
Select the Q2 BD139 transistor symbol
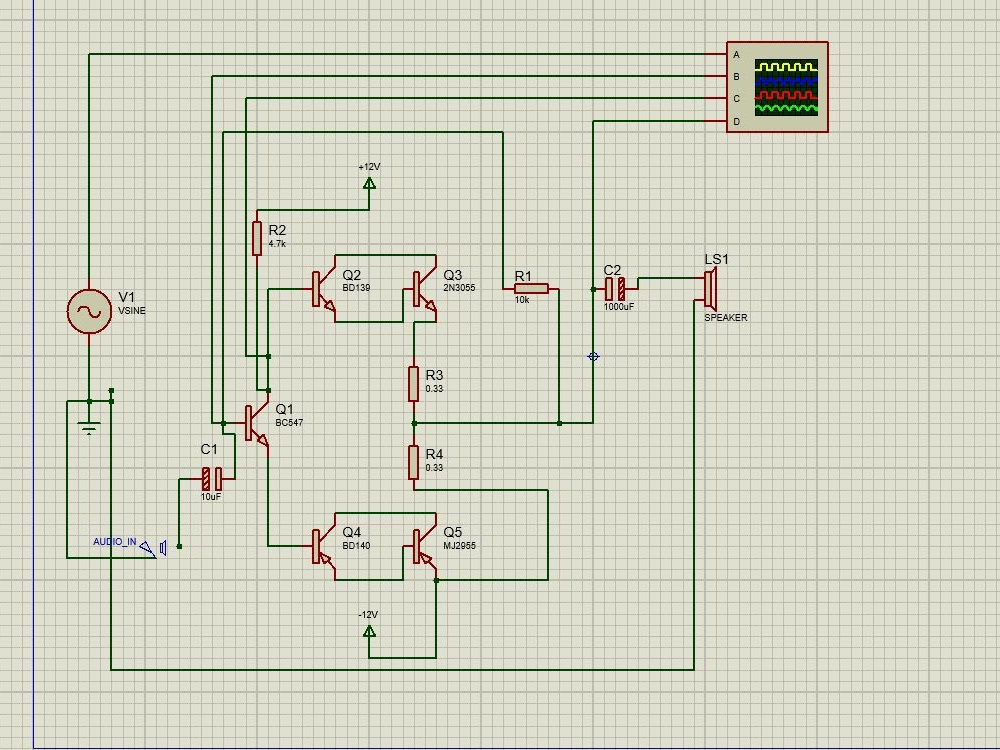324,289
